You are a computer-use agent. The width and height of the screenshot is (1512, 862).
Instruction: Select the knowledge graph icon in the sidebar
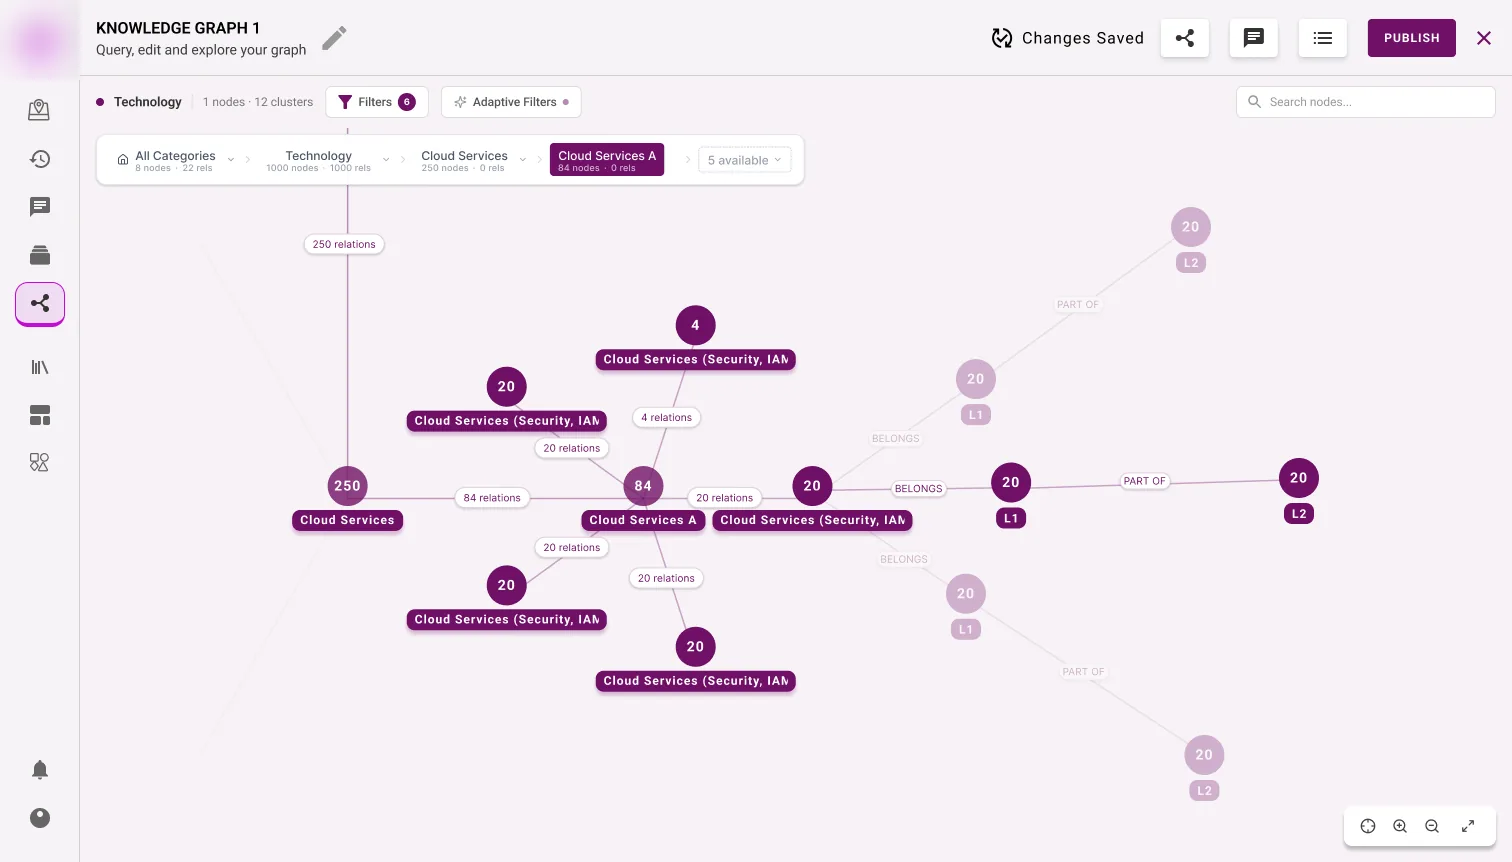pos(40,304)
